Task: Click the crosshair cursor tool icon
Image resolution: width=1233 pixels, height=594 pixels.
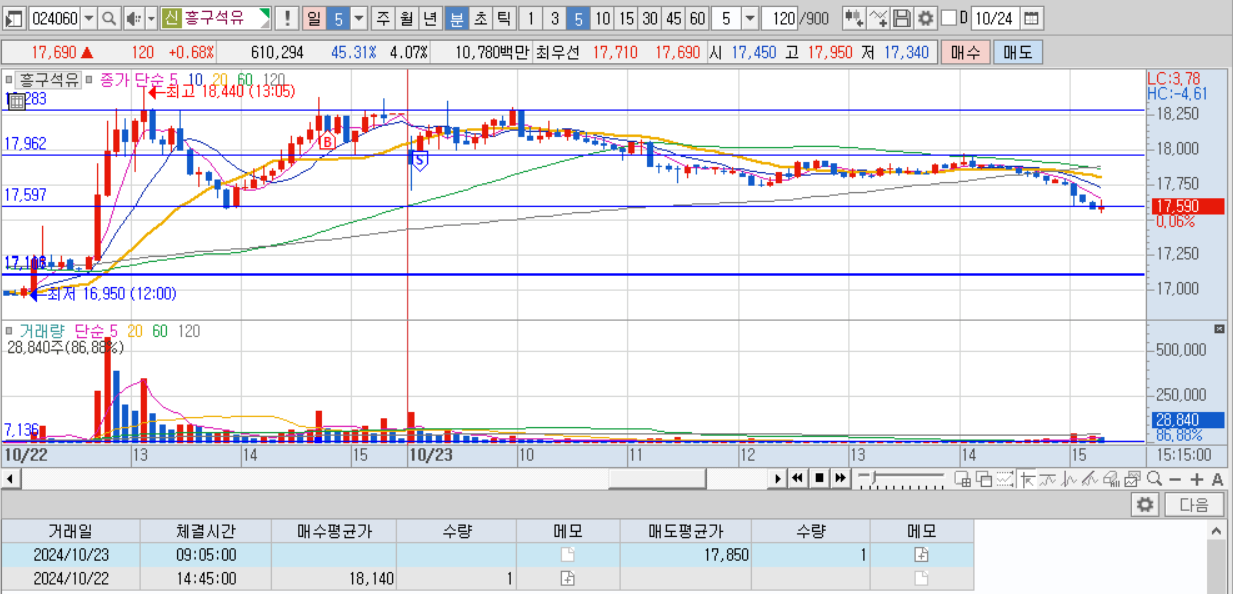Action: pos(1028,479)
